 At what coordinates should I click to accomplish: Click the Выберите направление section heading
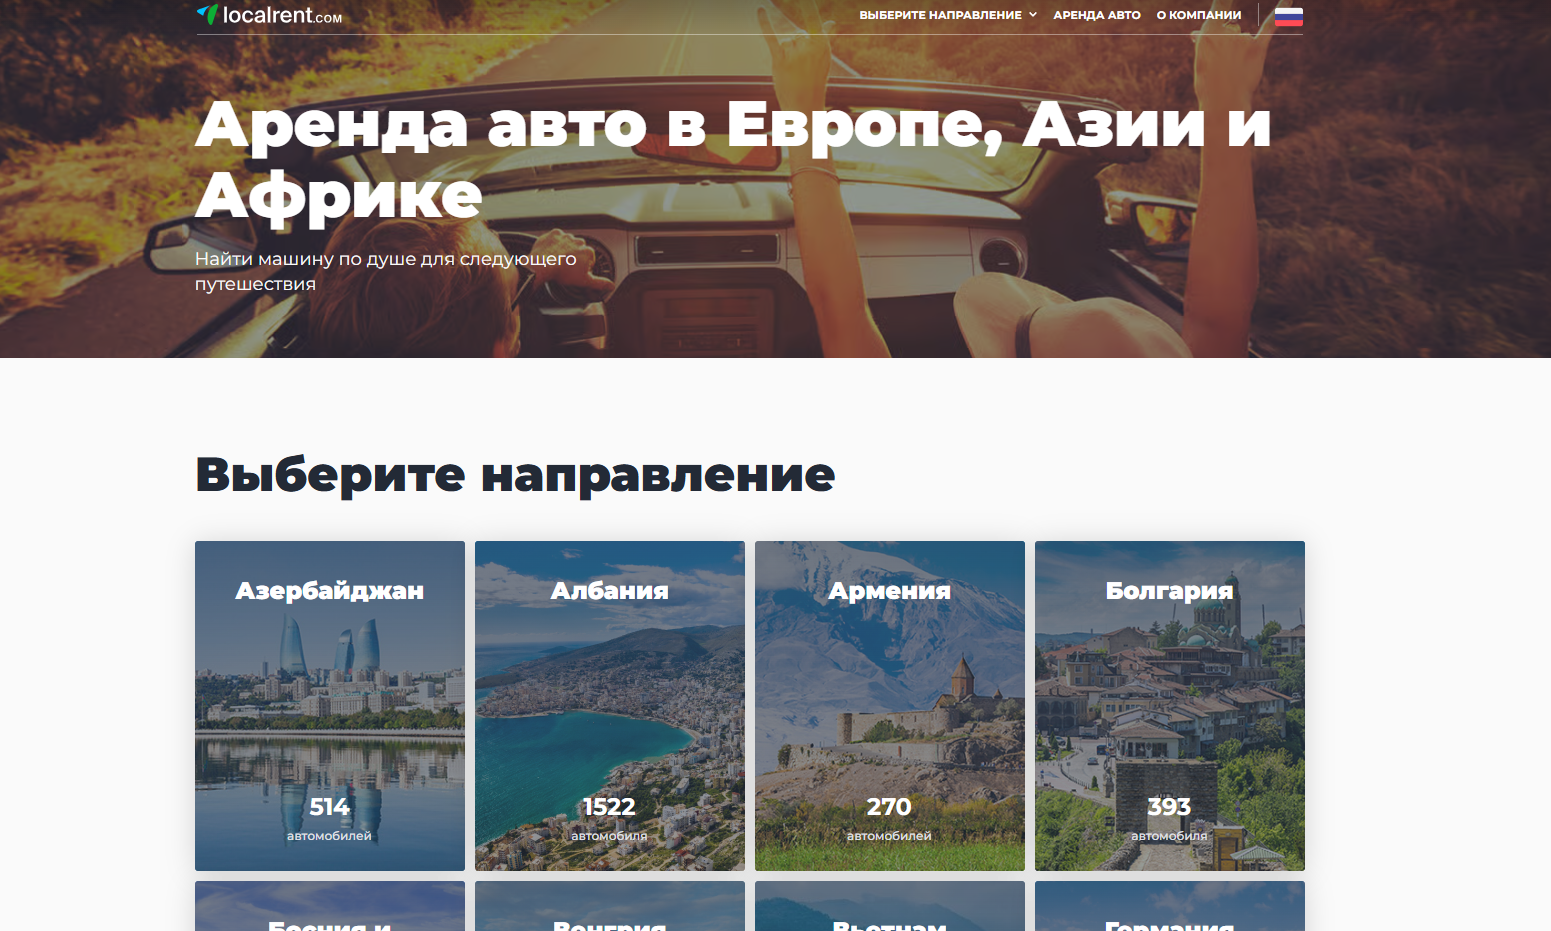click(x=515, y=475)
